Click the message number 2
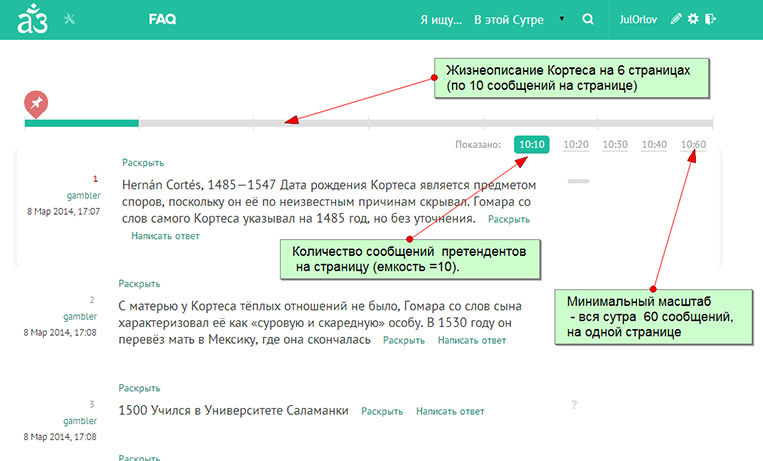 [x=92, y=300]
